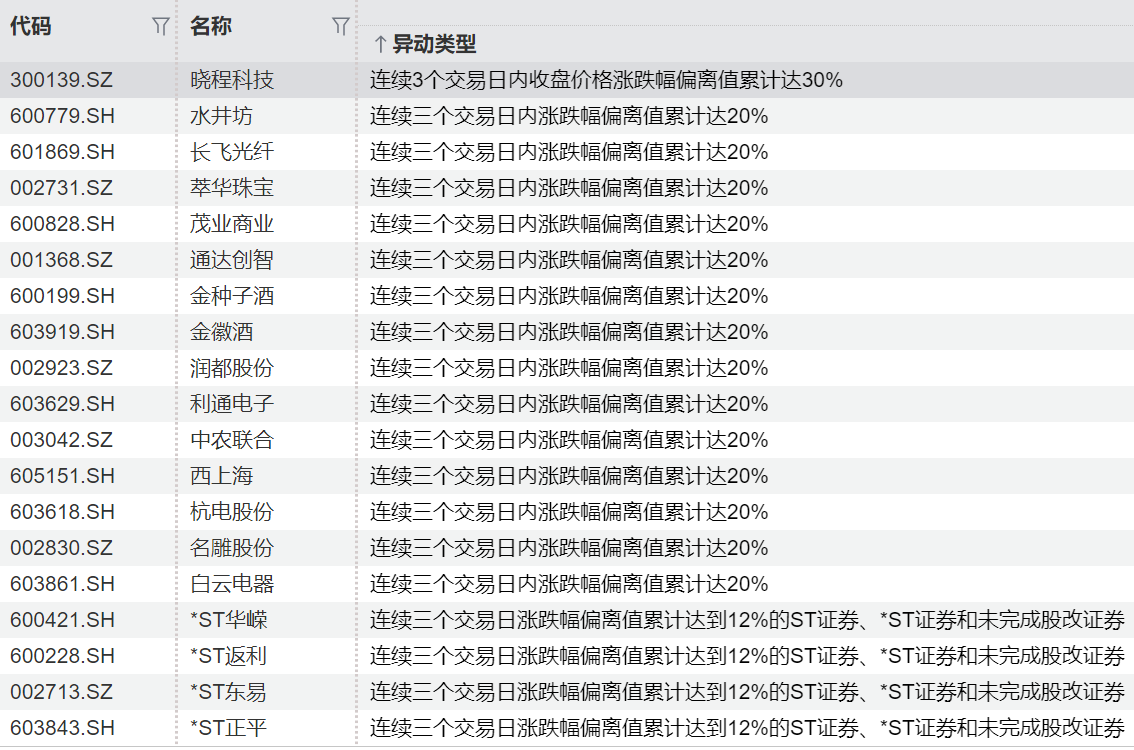Viewport: 1134px width, 750px height.
Task: Open filter icon in 代码 column header
Action: tap(160, 27)
